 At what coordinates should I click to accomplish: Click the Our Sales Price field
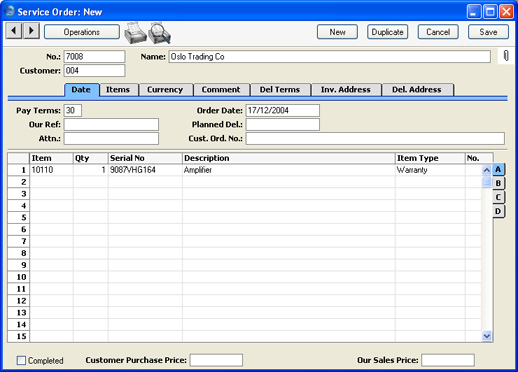click(448, 360)
